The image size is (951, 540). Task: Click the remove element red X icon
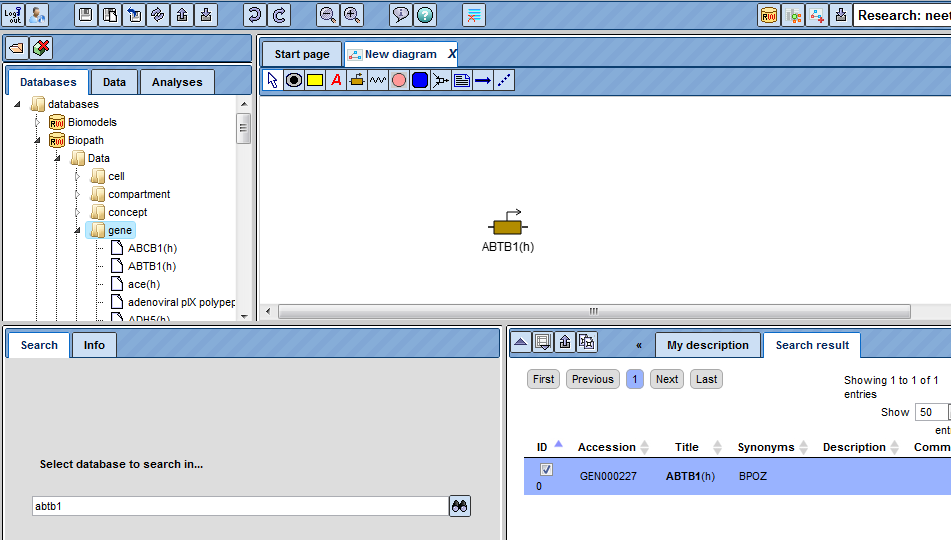pos(41,48)
